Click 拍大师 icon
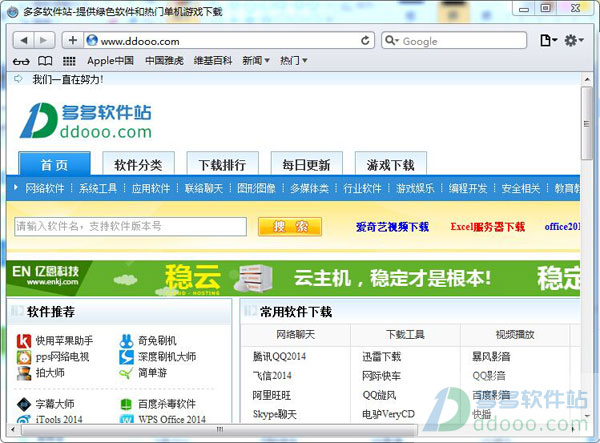This screenshot has height=443, width=600. click(x=24, y=373)
